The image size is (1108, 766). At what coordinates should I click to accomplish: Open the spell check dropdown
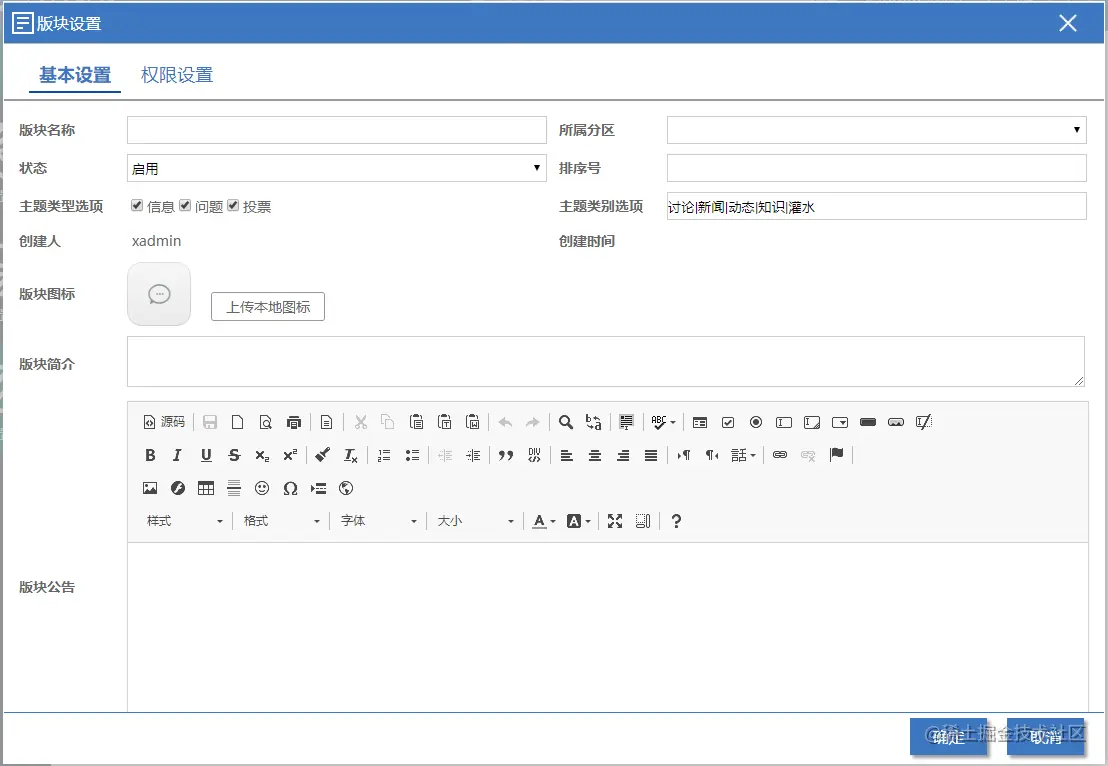(x=663, y=422)
